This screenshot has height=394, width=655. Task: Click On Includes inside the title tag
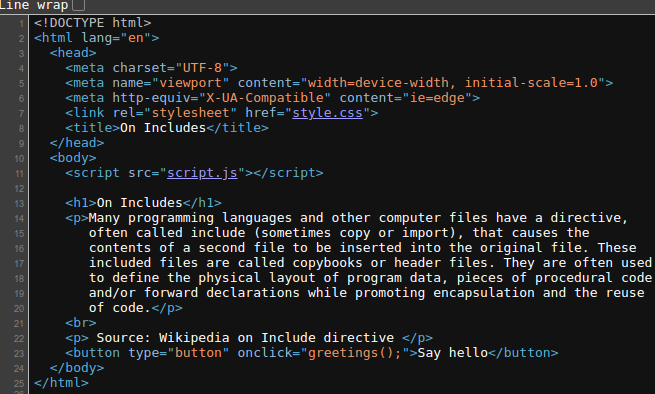pyautogui.click(x=163, y=128)
